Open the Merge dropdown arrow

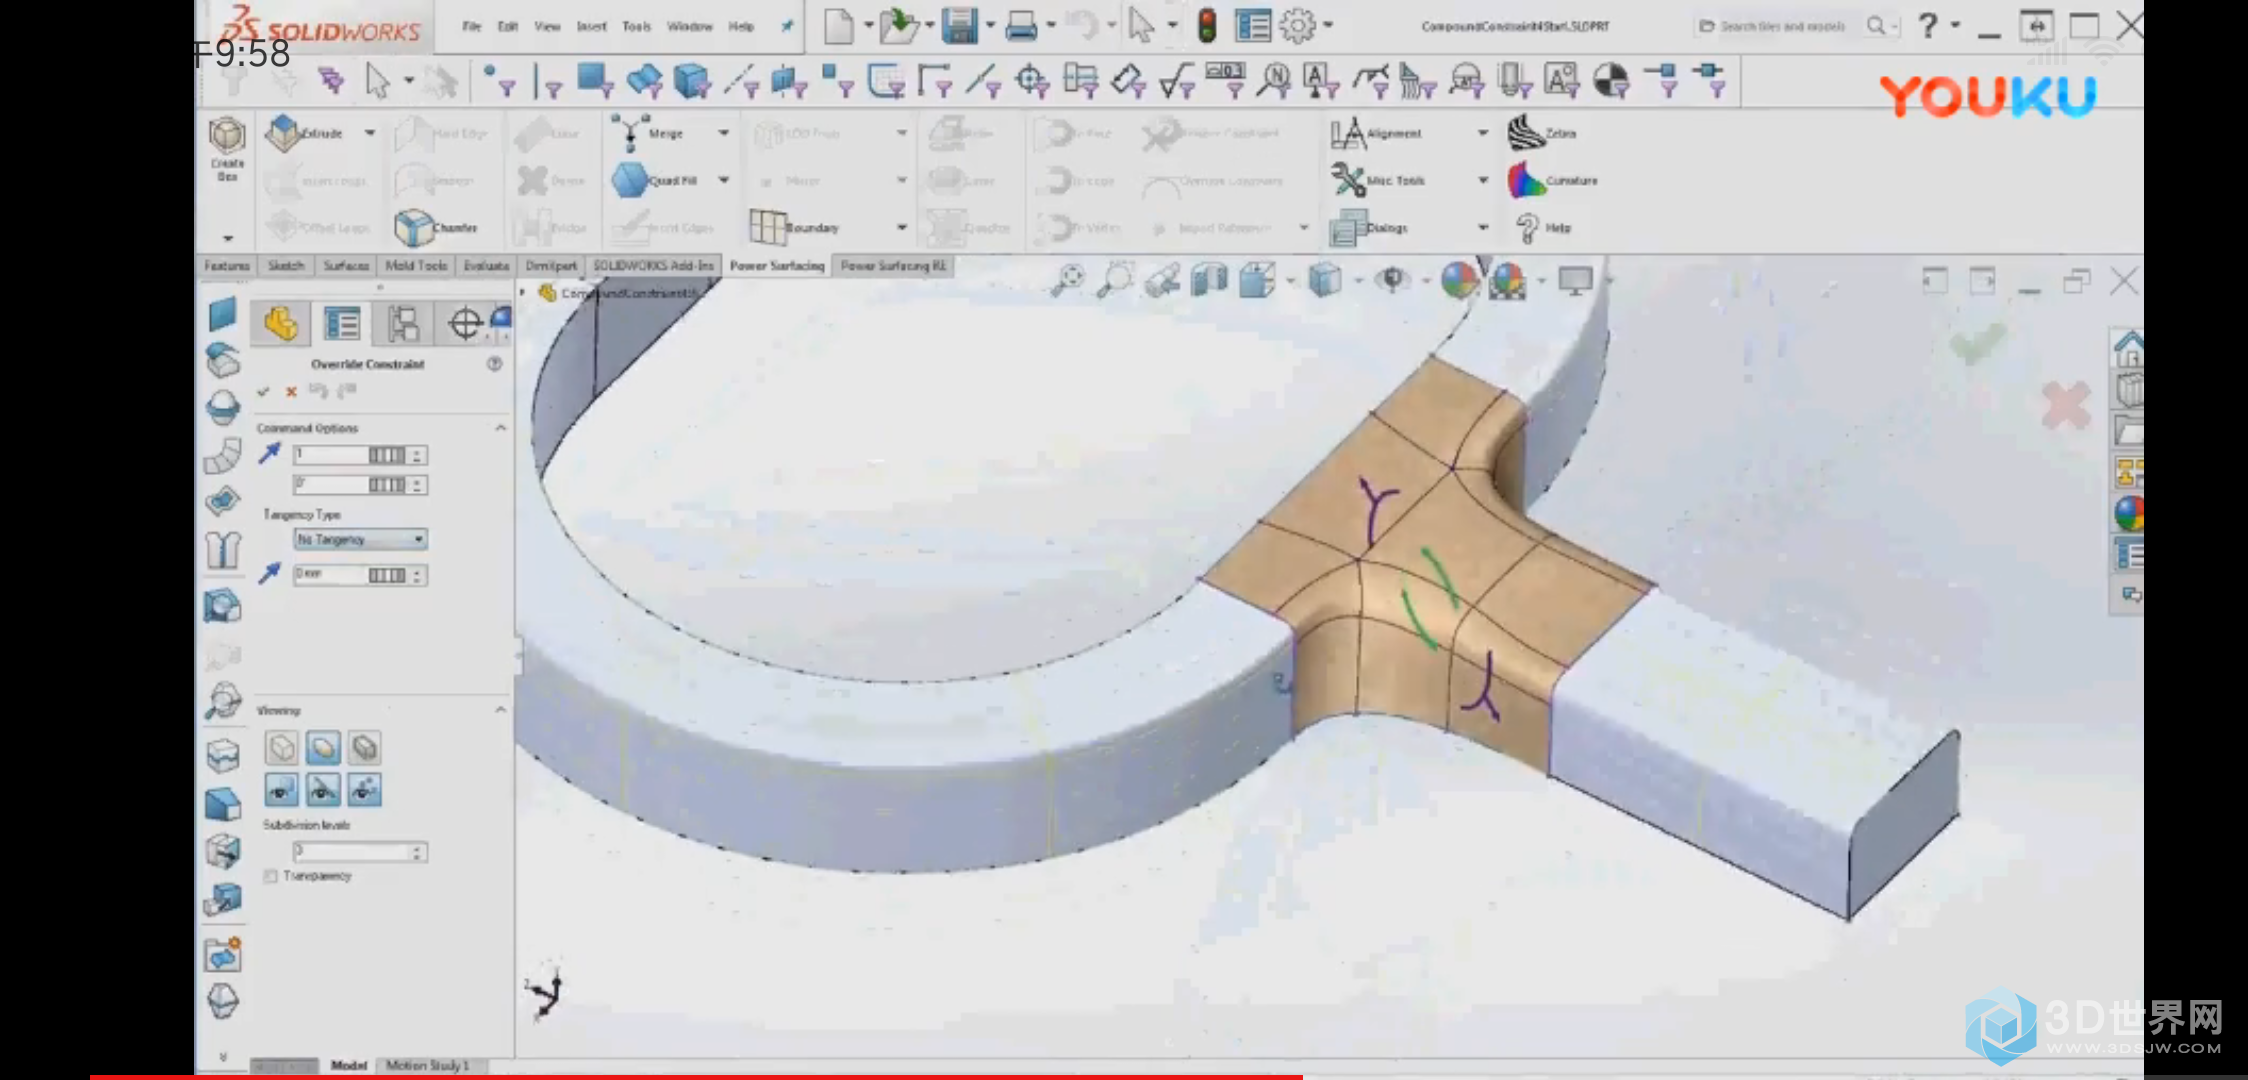pyautogui.click(x=723, y=133)
